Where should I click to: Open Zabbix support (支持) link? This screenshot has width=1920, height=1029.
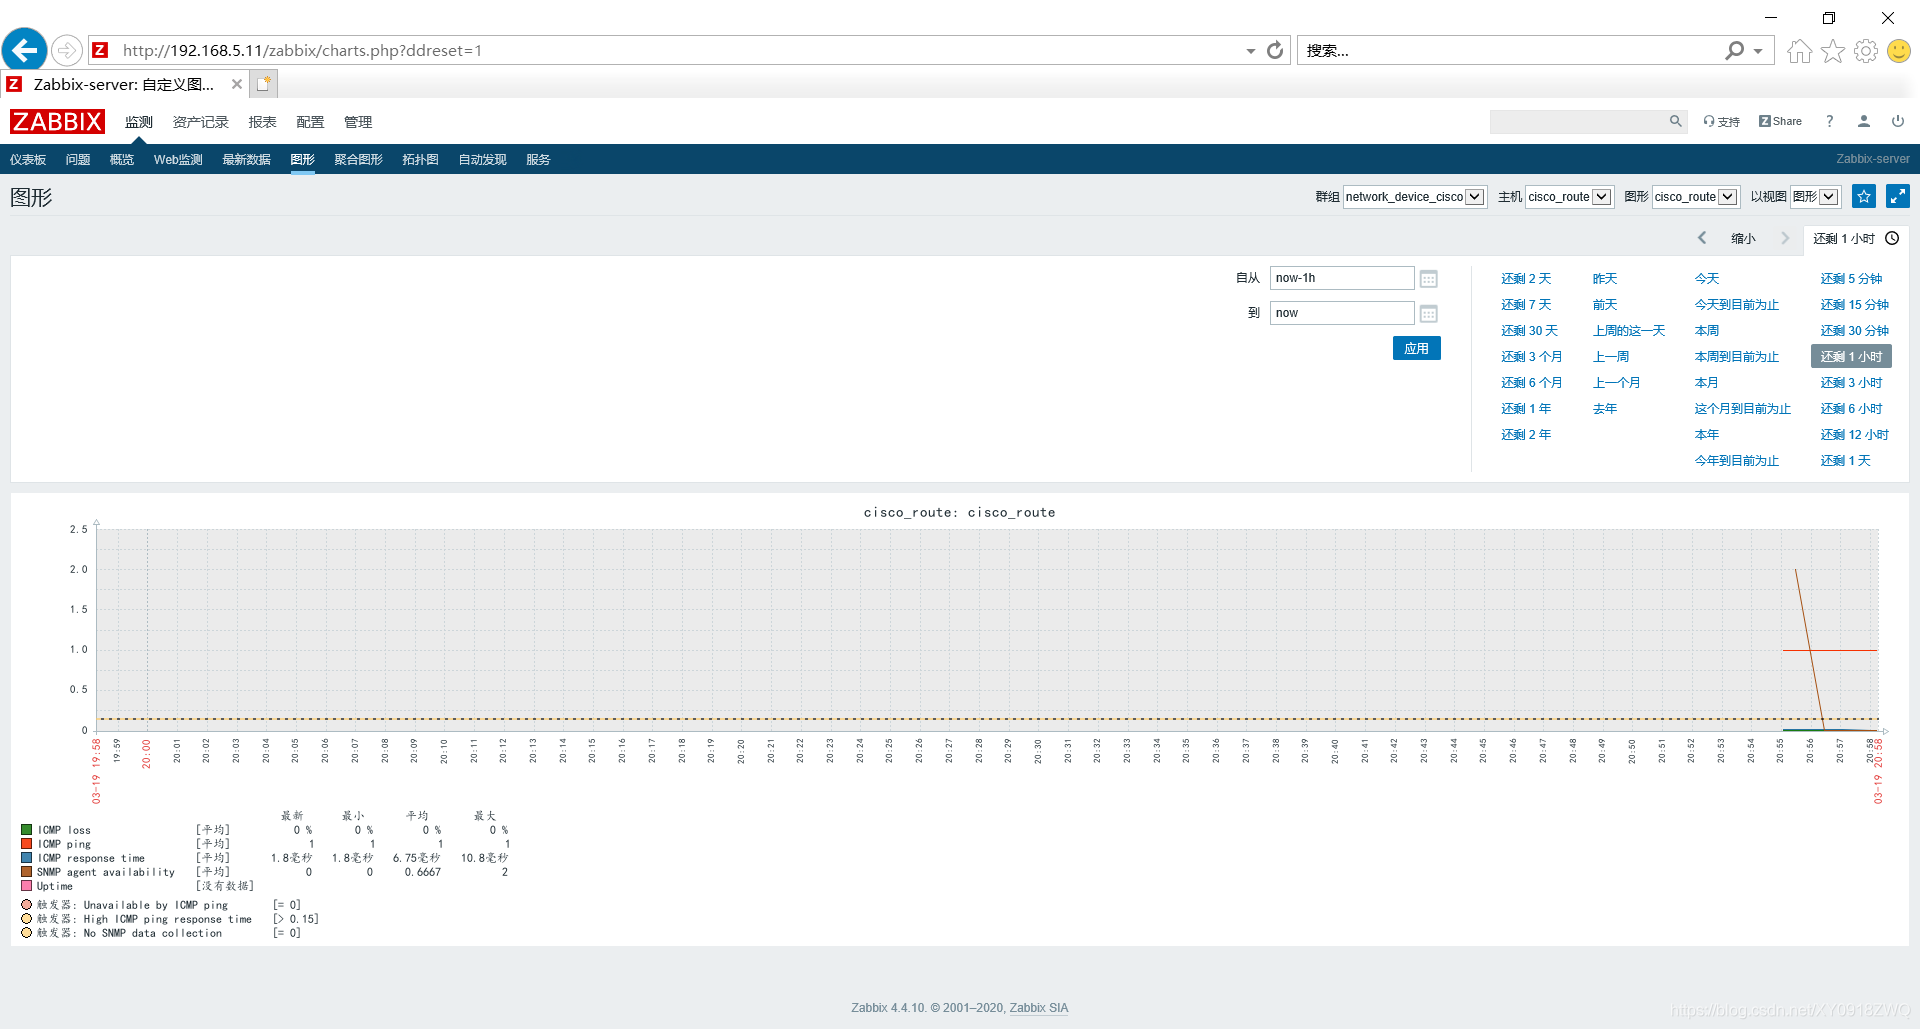(1721, 121)
